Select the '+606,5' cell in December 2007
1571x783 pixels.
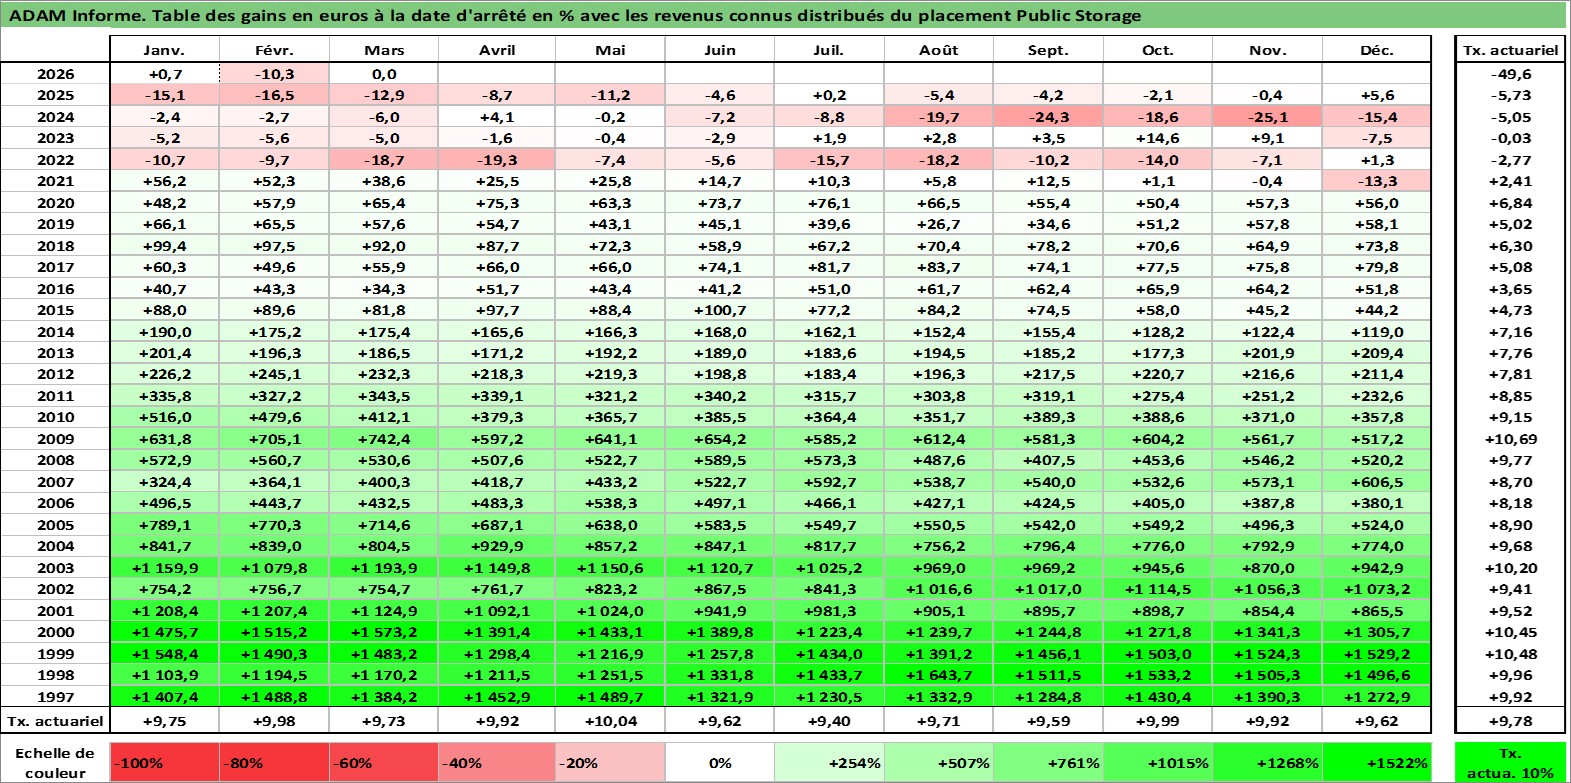(x=1377, y=482)
